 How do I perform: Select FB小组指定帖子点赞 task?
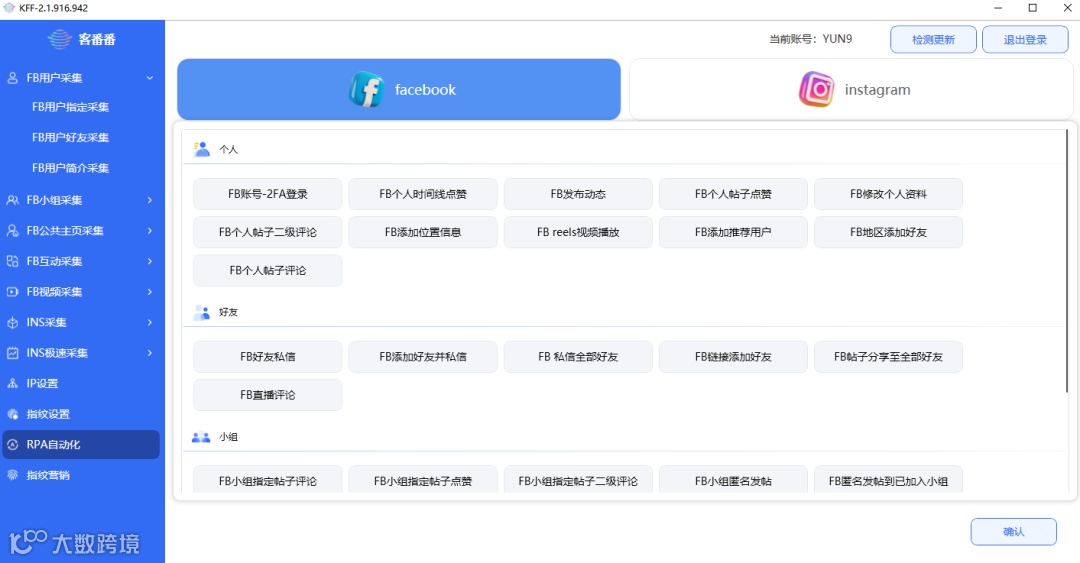point(423,480)
